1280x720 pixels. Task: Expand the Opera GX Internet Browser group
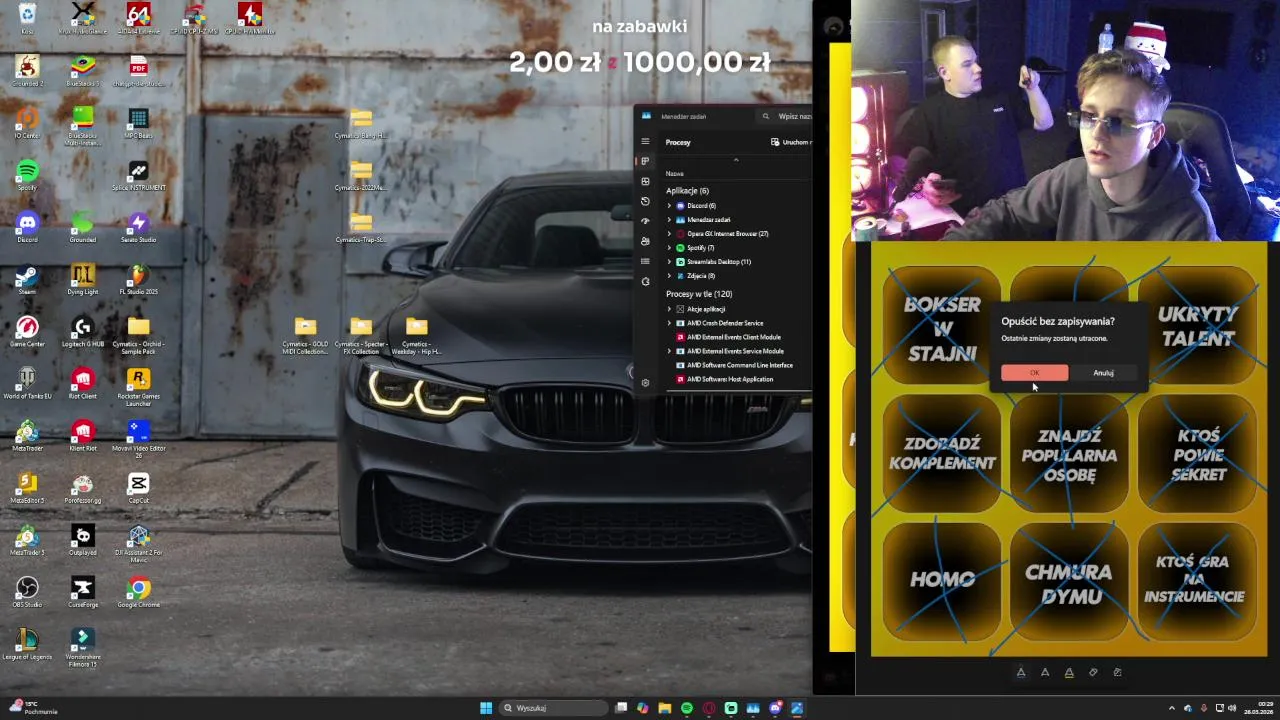tap(669, 234)
